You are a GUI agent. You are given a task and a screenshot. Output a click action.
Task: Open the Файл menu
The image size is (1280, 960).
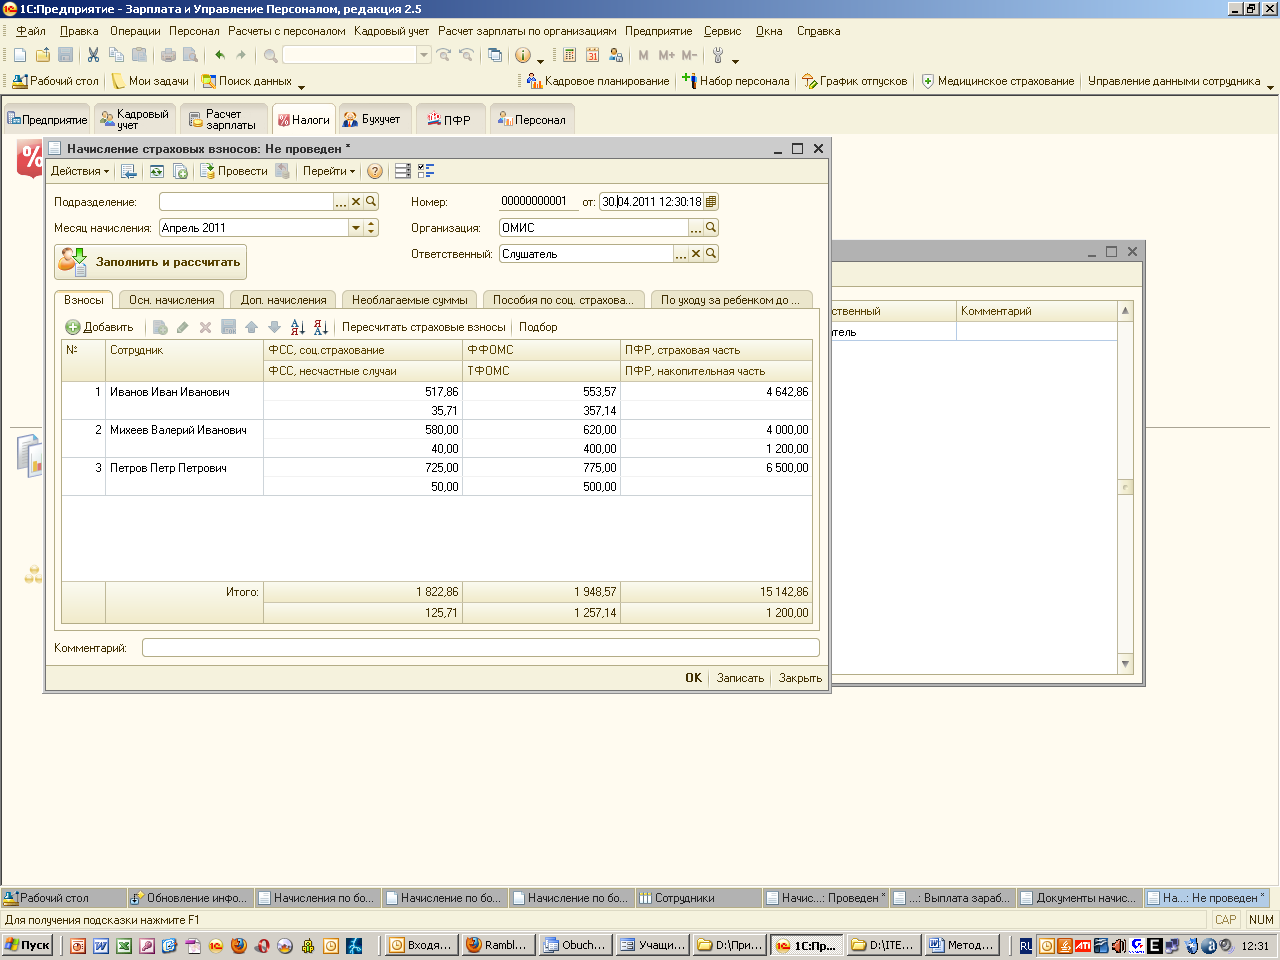click(x=31, y=31)
